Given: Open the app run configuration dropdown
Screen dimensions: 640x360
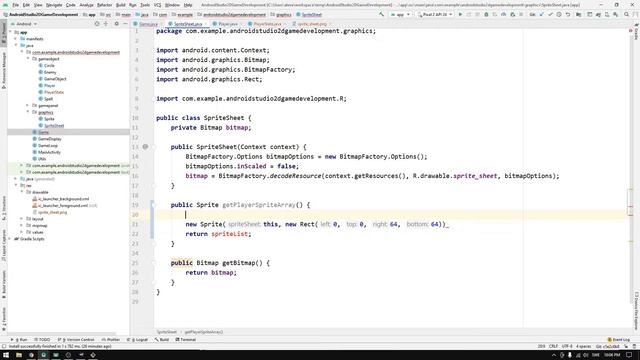Looking at the screenshot, I should coord(400,15).
